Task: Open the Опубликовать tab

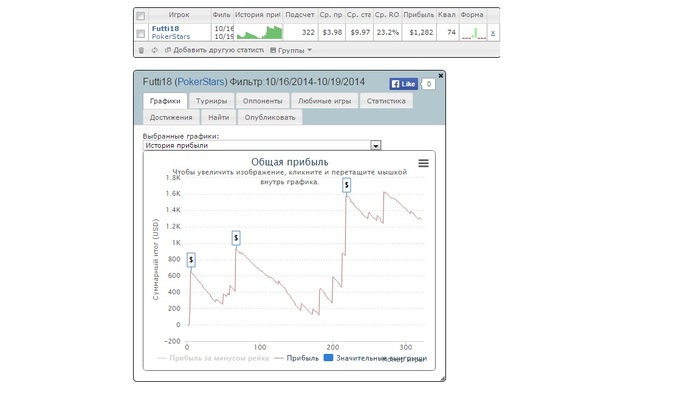Action: [270, 117]
